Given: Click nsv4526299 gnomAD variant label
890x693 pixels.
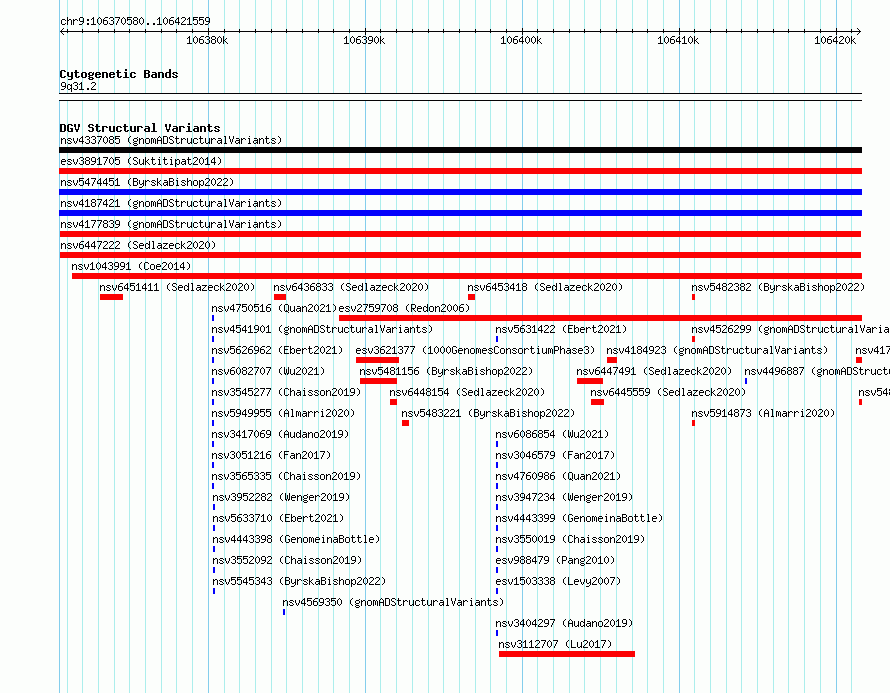Looking at the screenshot, I should pos(791,329).
